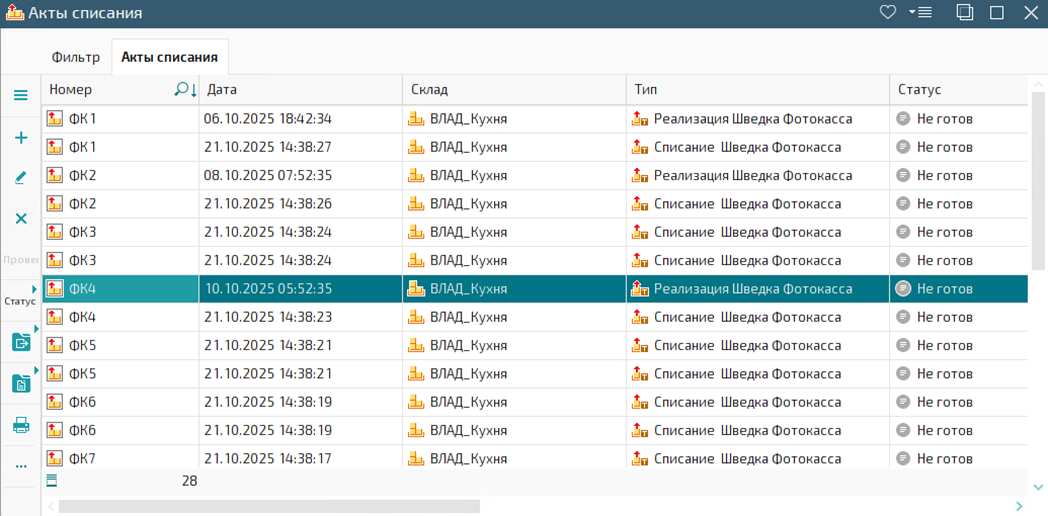Click the pencil edit icon
The height and width of the screenshot is (516, 1048).
point(20,178)
